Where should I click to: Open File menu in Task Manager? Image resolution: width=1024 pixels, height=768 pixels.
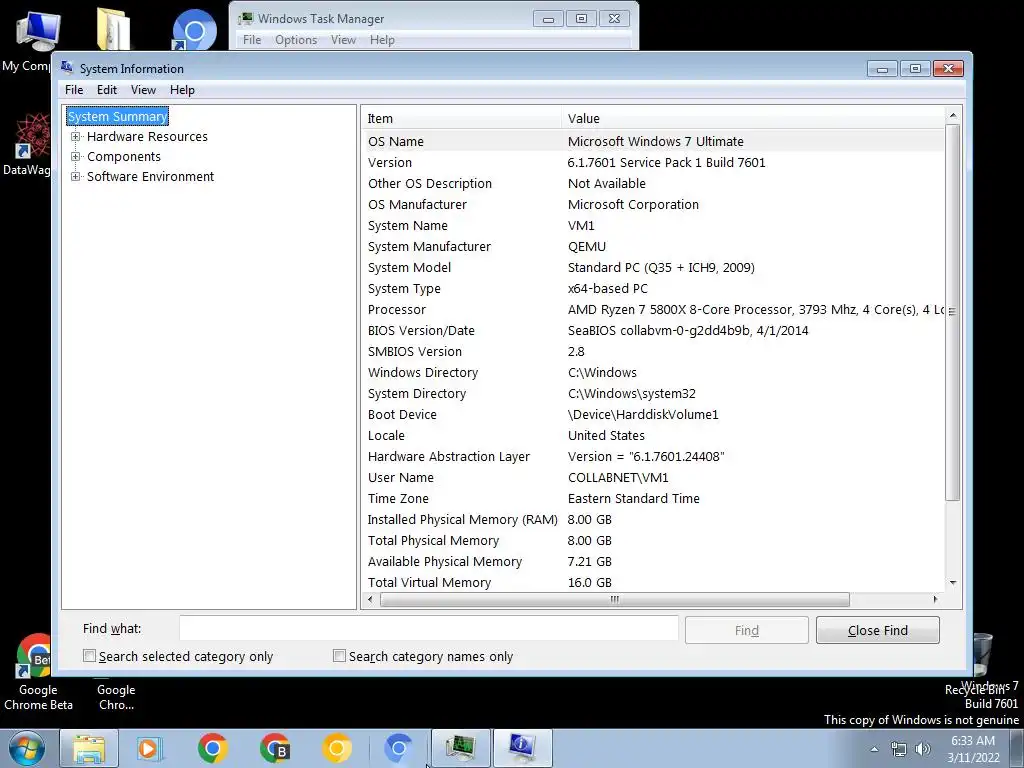[252, 40]
